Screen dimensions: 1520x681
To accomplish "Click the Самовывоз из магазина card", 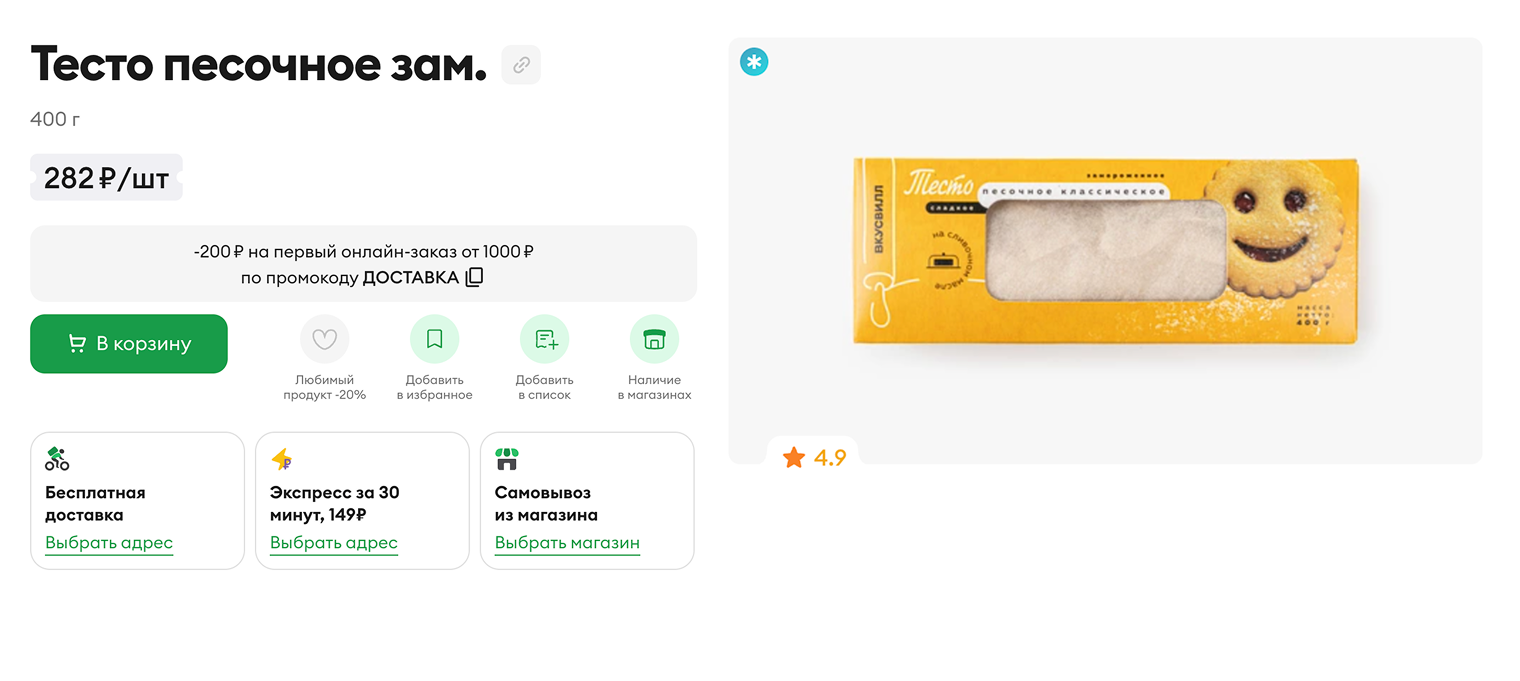I will (588, 501).
